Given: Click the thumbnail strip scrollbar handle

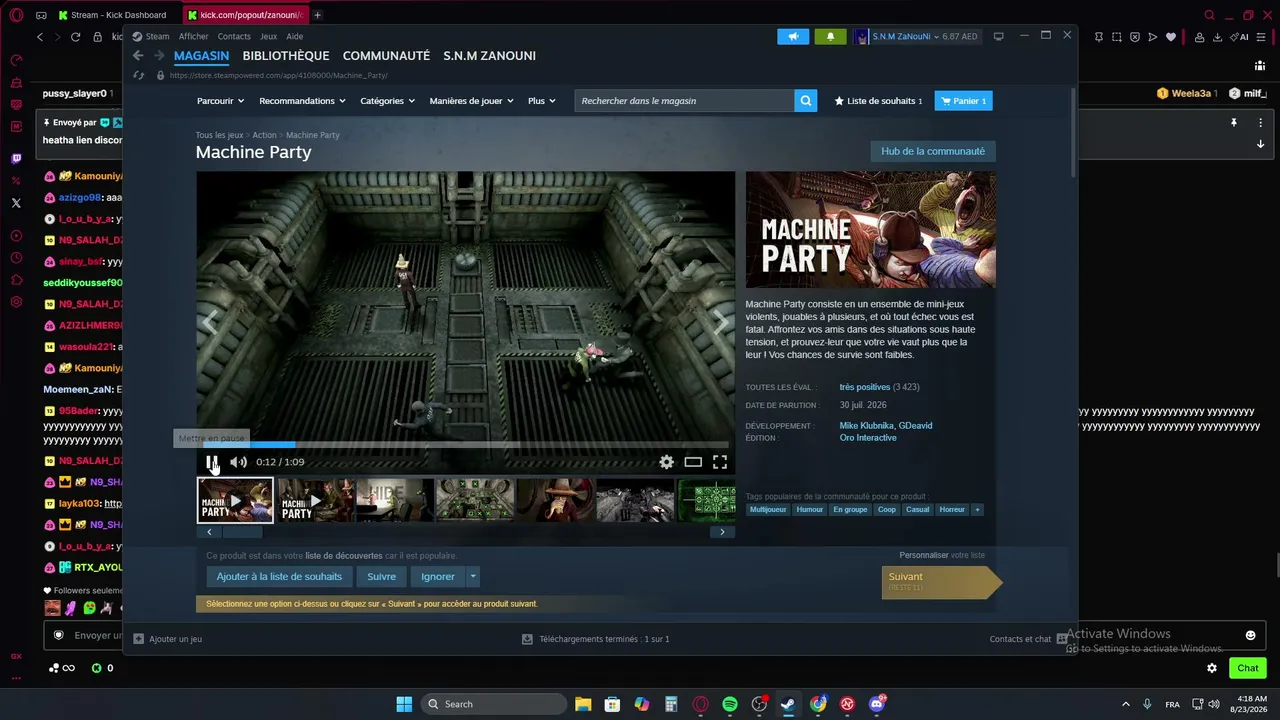Looking at the screenshot, I should (241, 532).
